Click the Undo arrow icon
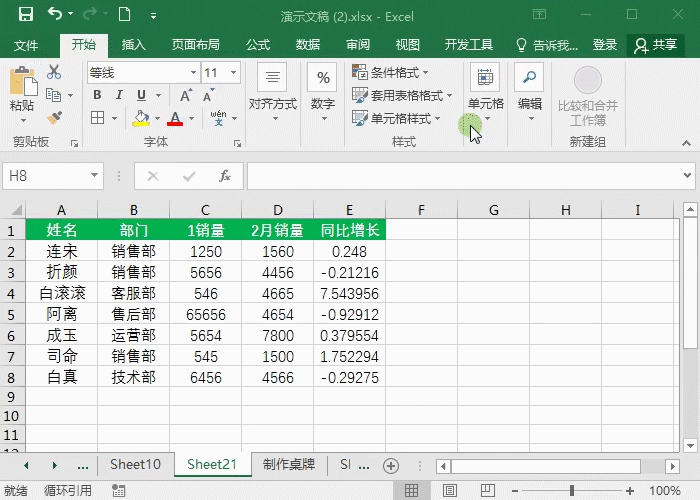This screenshot has height=500, width=700. (55, 14)
